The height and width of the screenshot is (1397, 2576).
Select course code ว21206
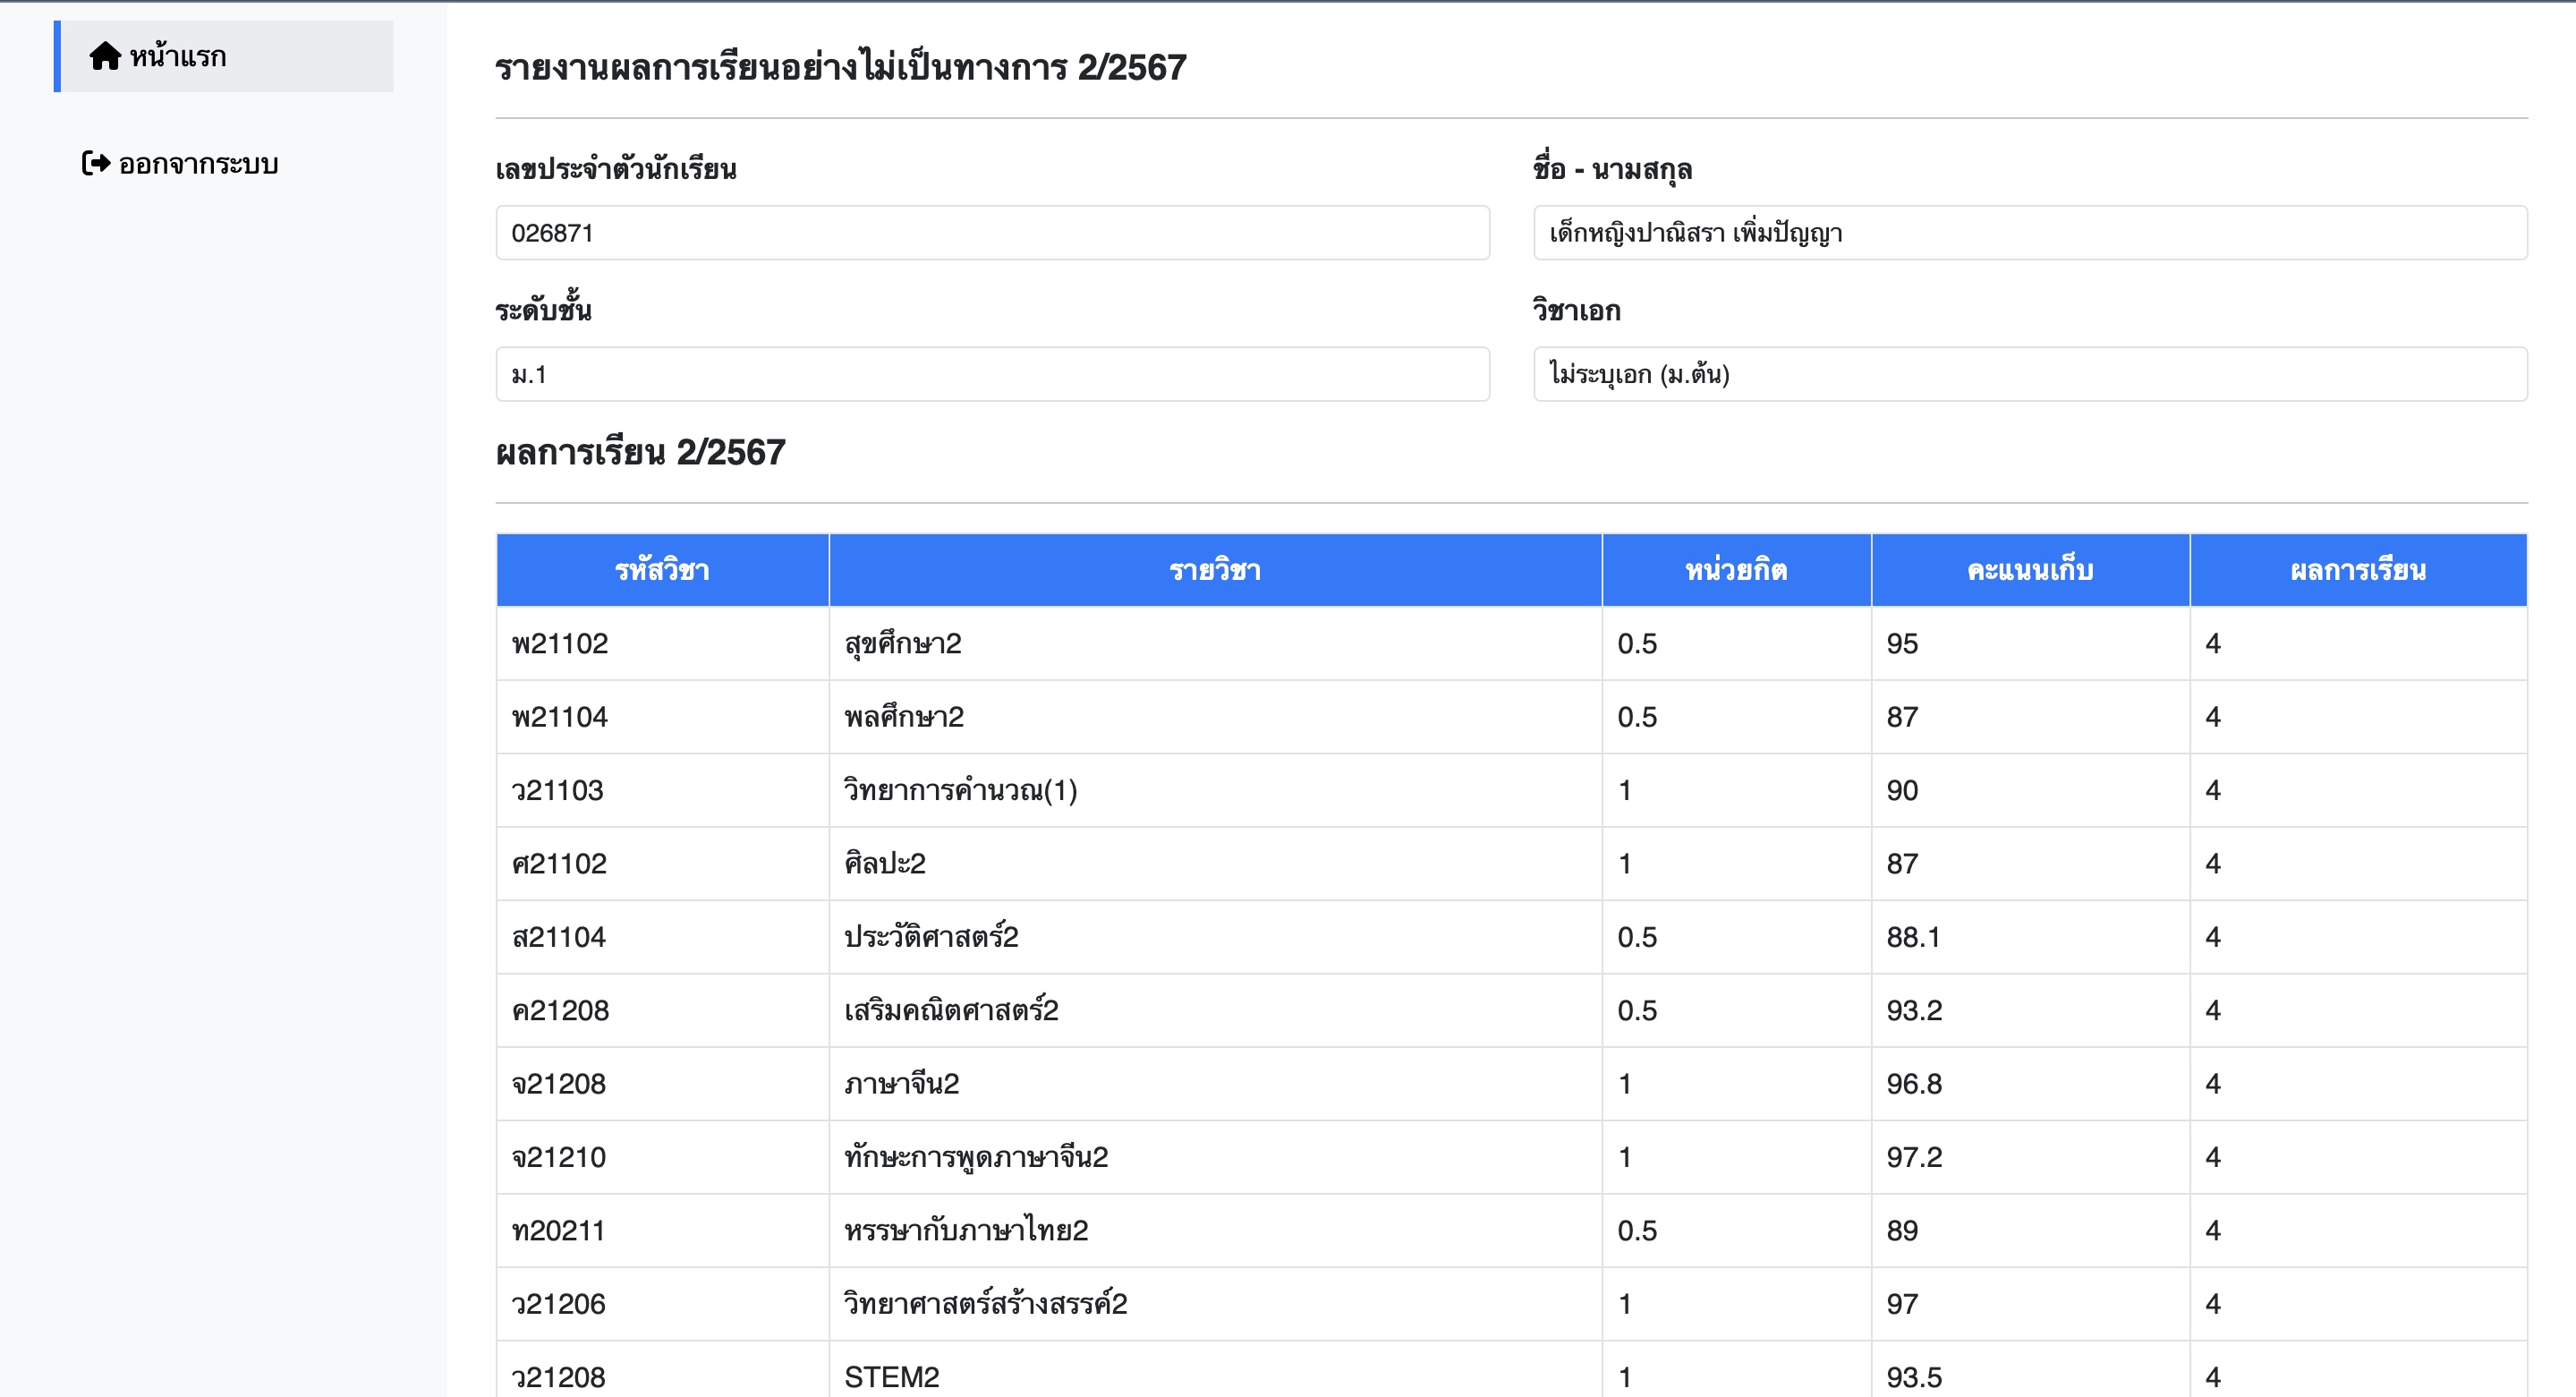pyautogui.click(x=558, y=1304)
